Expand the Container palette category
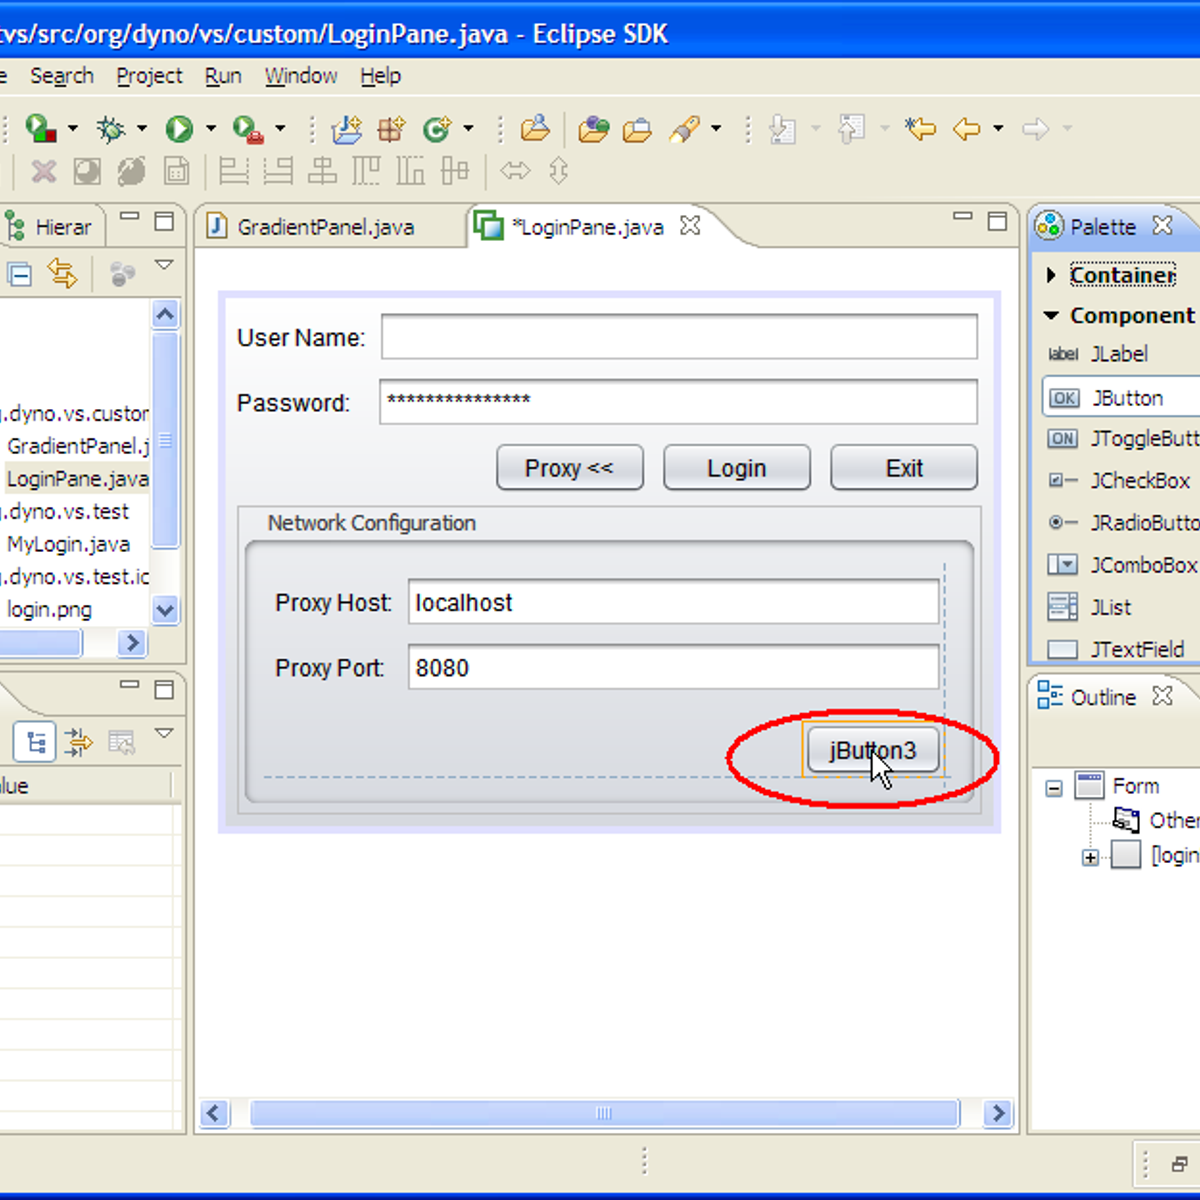 [x=1051, y=275]
